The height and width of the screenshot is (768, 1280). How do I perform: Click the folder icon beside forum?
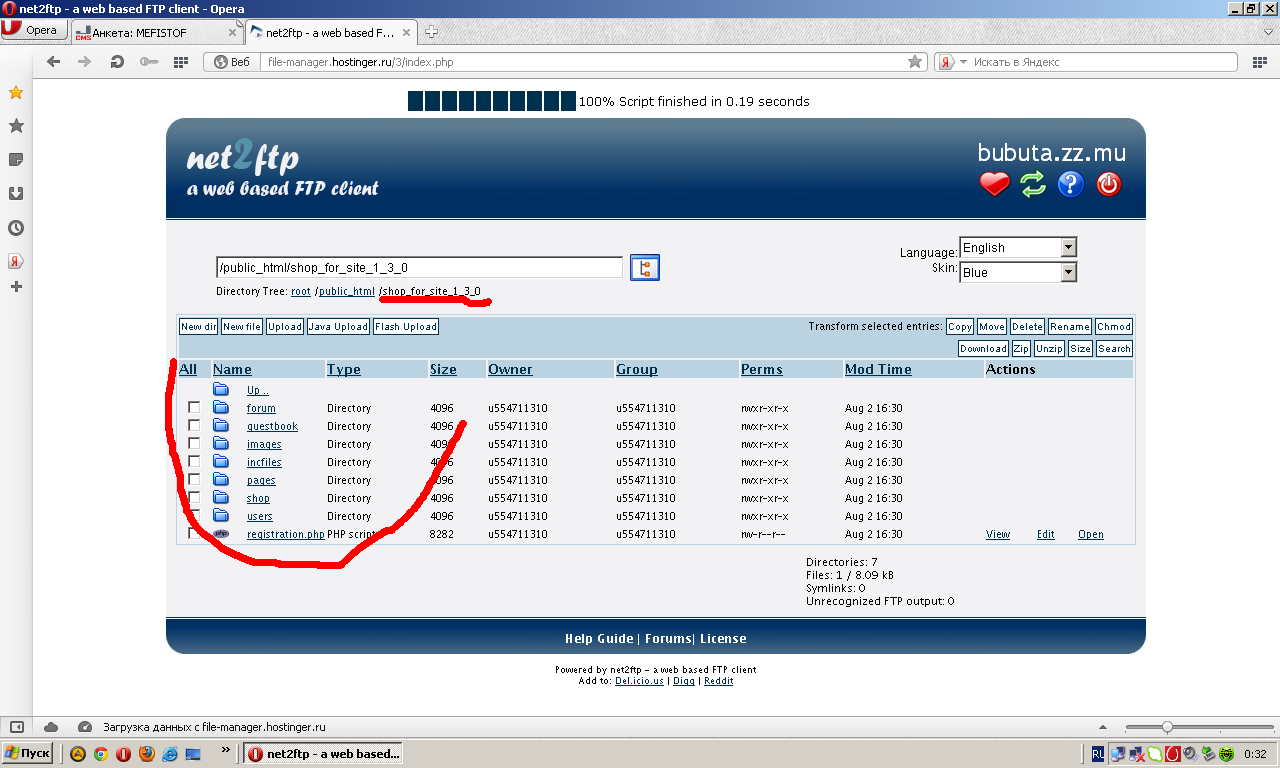click(x=221, y=408)
